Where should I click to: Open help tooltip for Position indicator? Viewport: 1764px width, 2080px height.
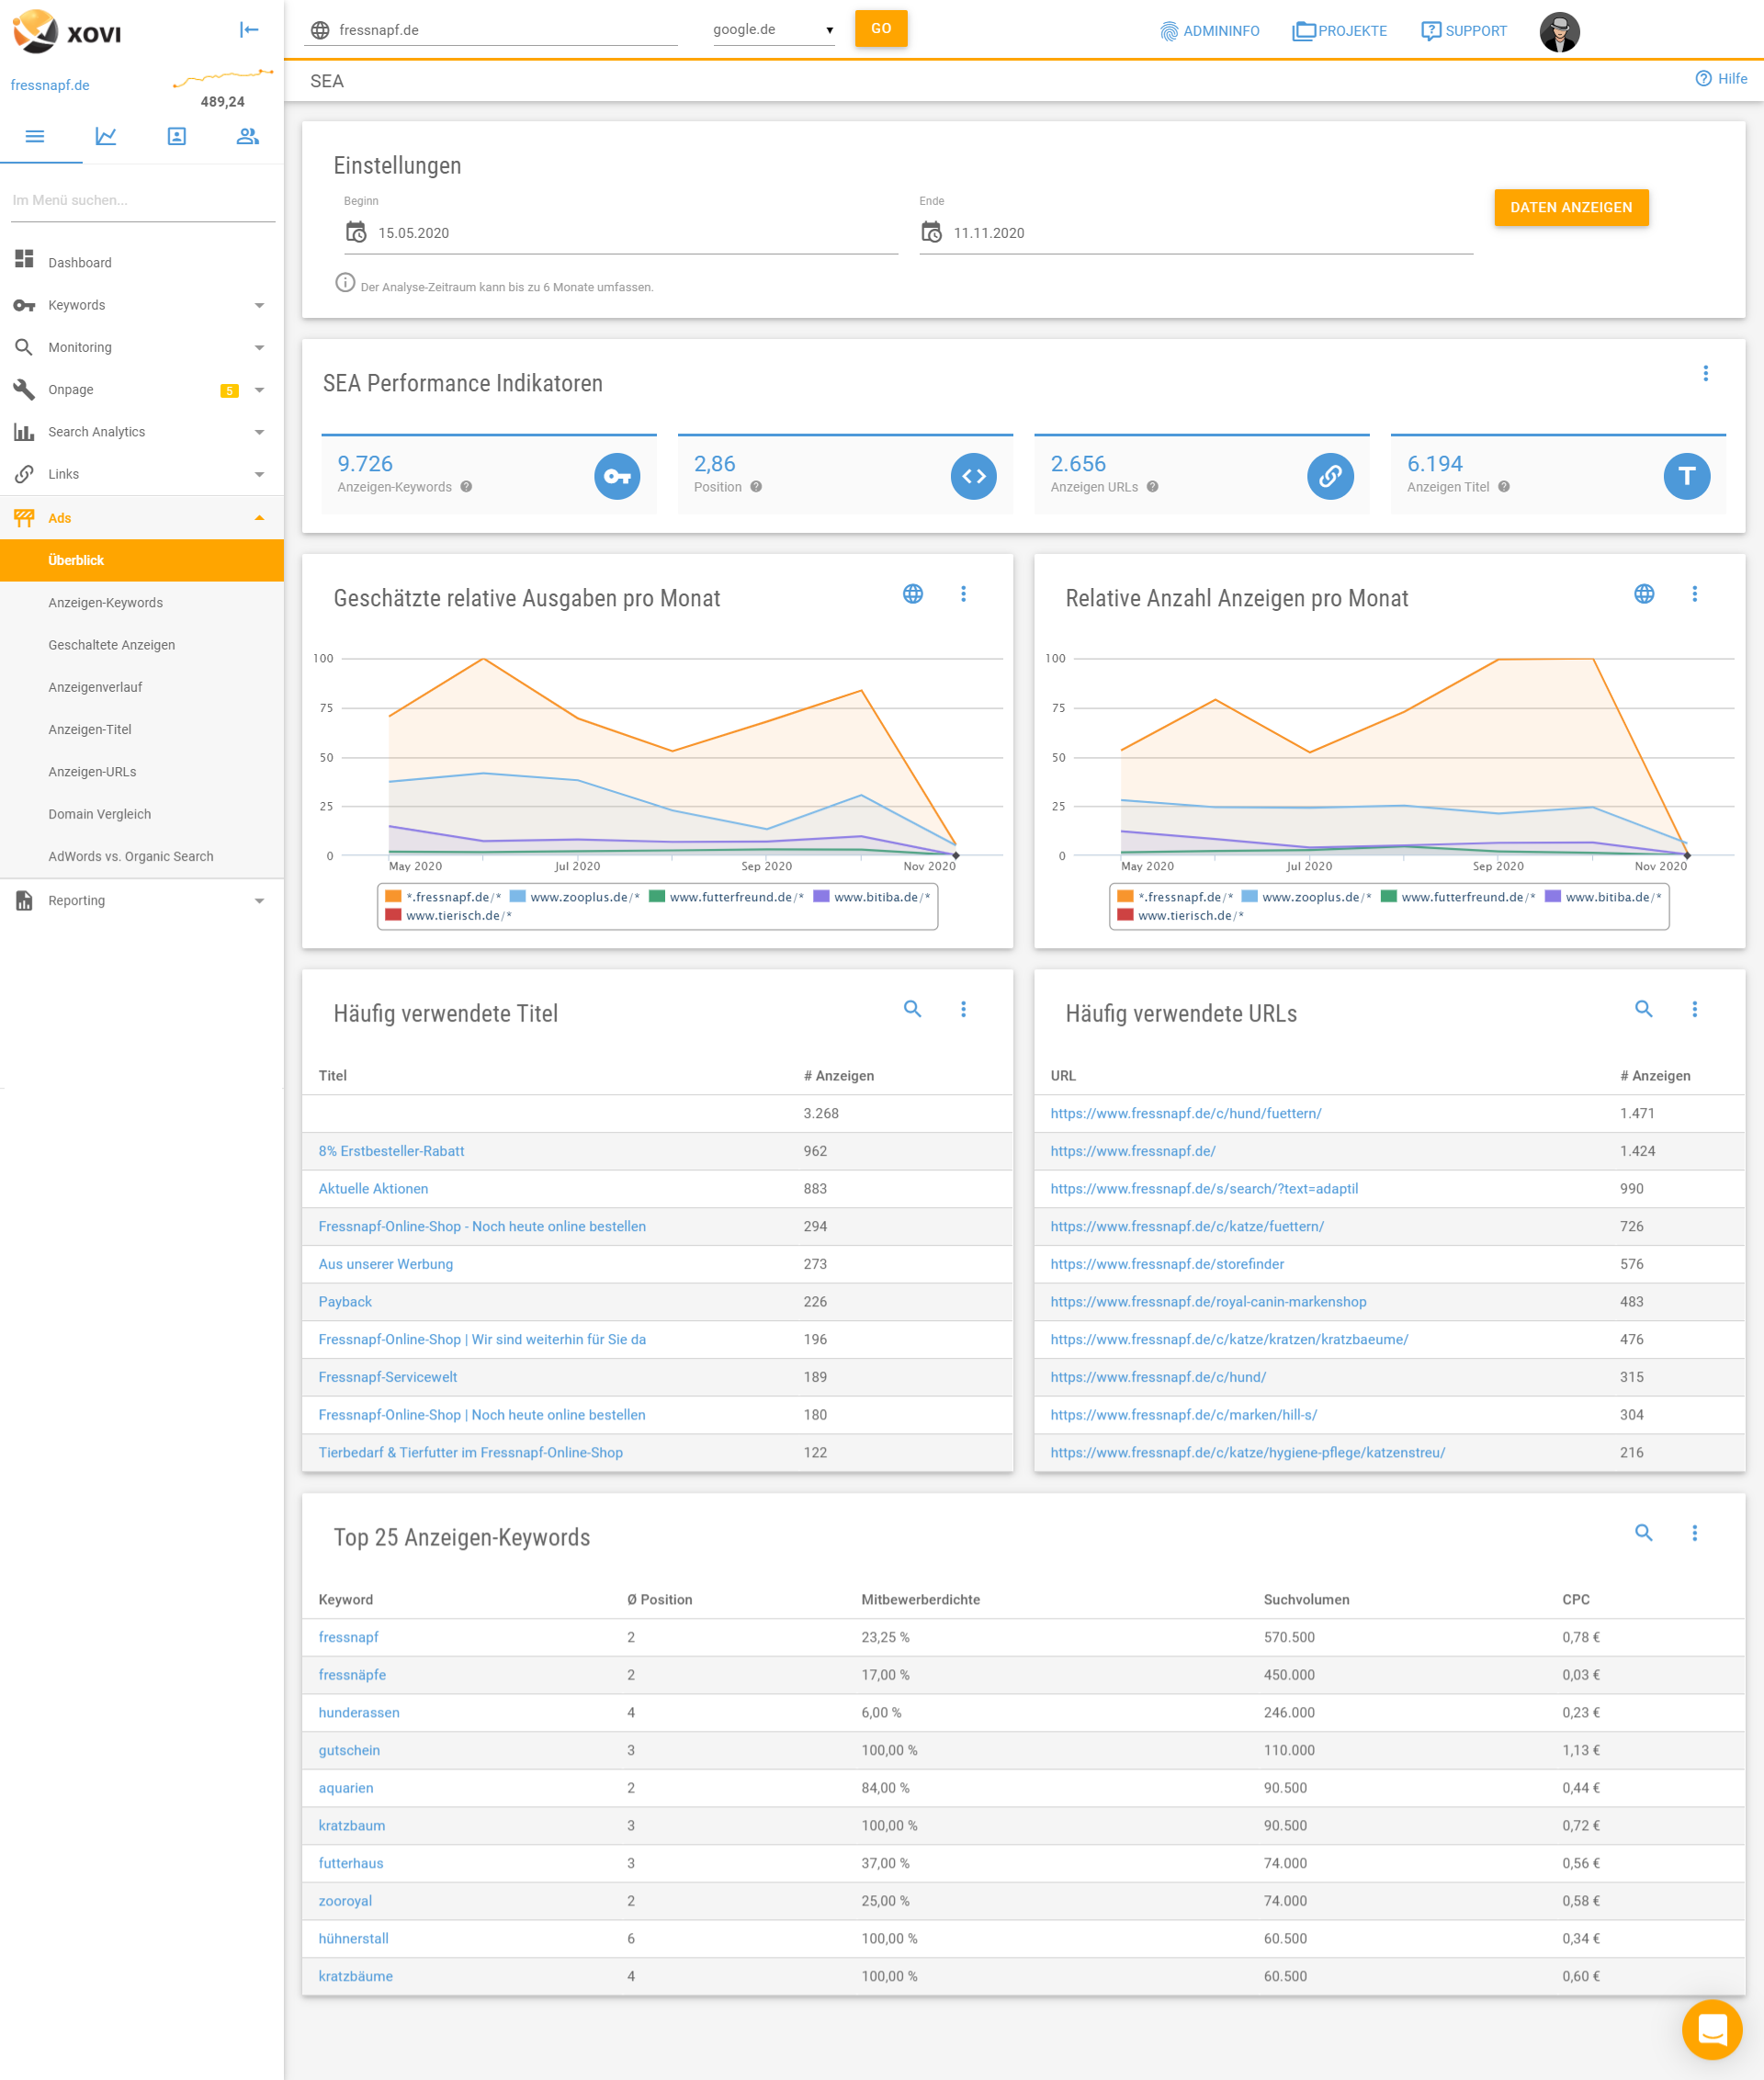pyautogui.click(x=756, y=487)
